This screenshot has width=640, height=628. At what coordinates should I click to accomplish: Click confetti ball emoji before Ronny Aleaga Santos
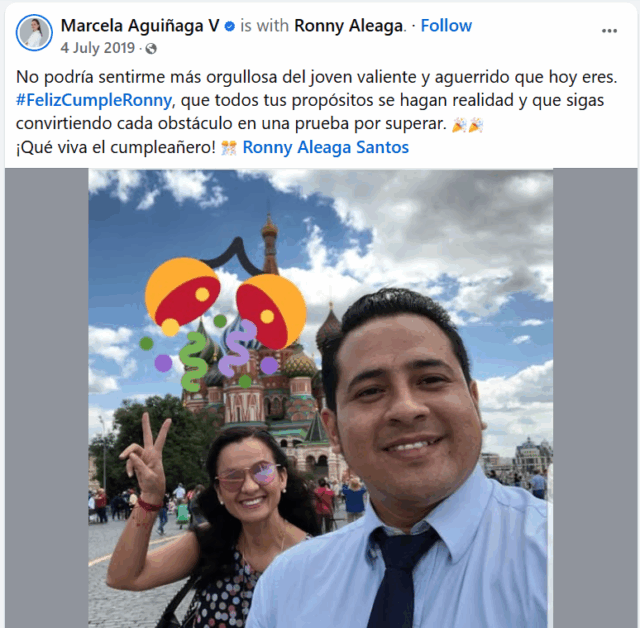229,148
